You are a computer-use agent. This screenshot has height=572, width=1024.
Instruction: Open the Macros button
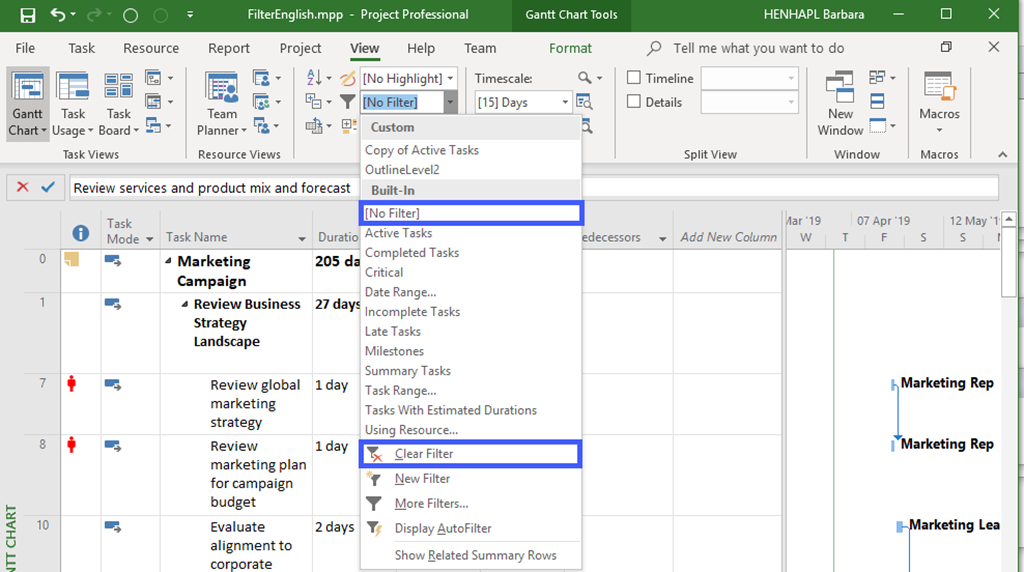click(939, 102)
